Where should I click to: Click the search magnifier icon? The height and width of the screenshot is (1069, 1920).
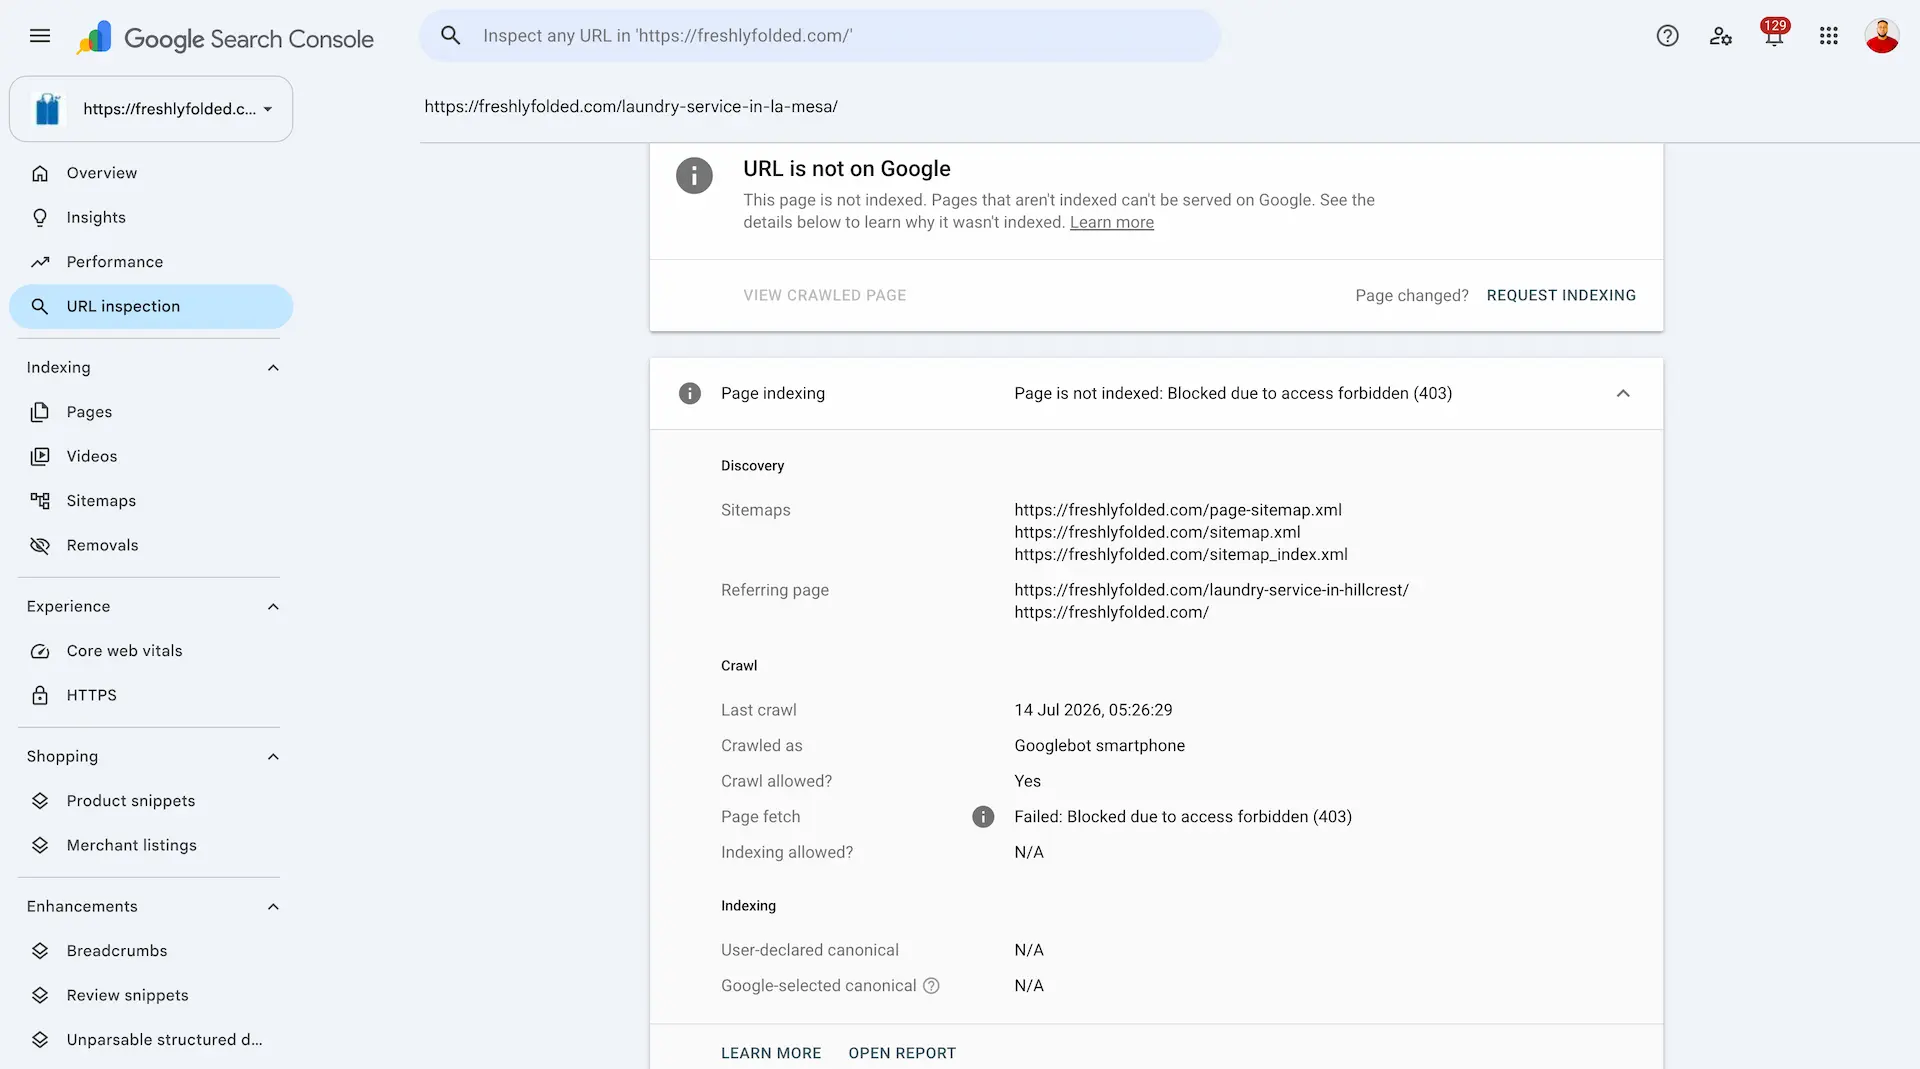click(x=451, y=36)
